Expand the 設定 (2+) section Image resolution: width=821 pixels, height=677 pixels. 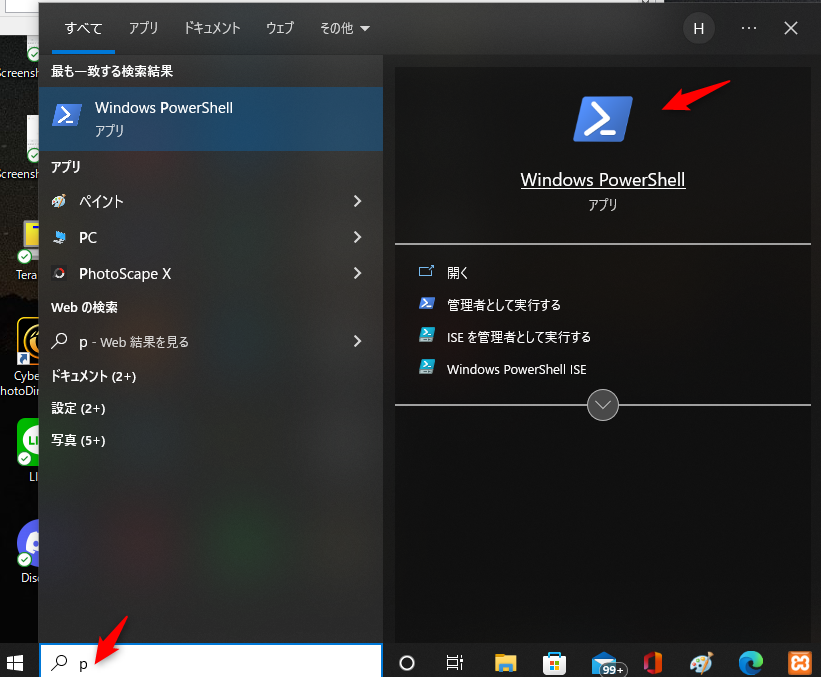78,408
